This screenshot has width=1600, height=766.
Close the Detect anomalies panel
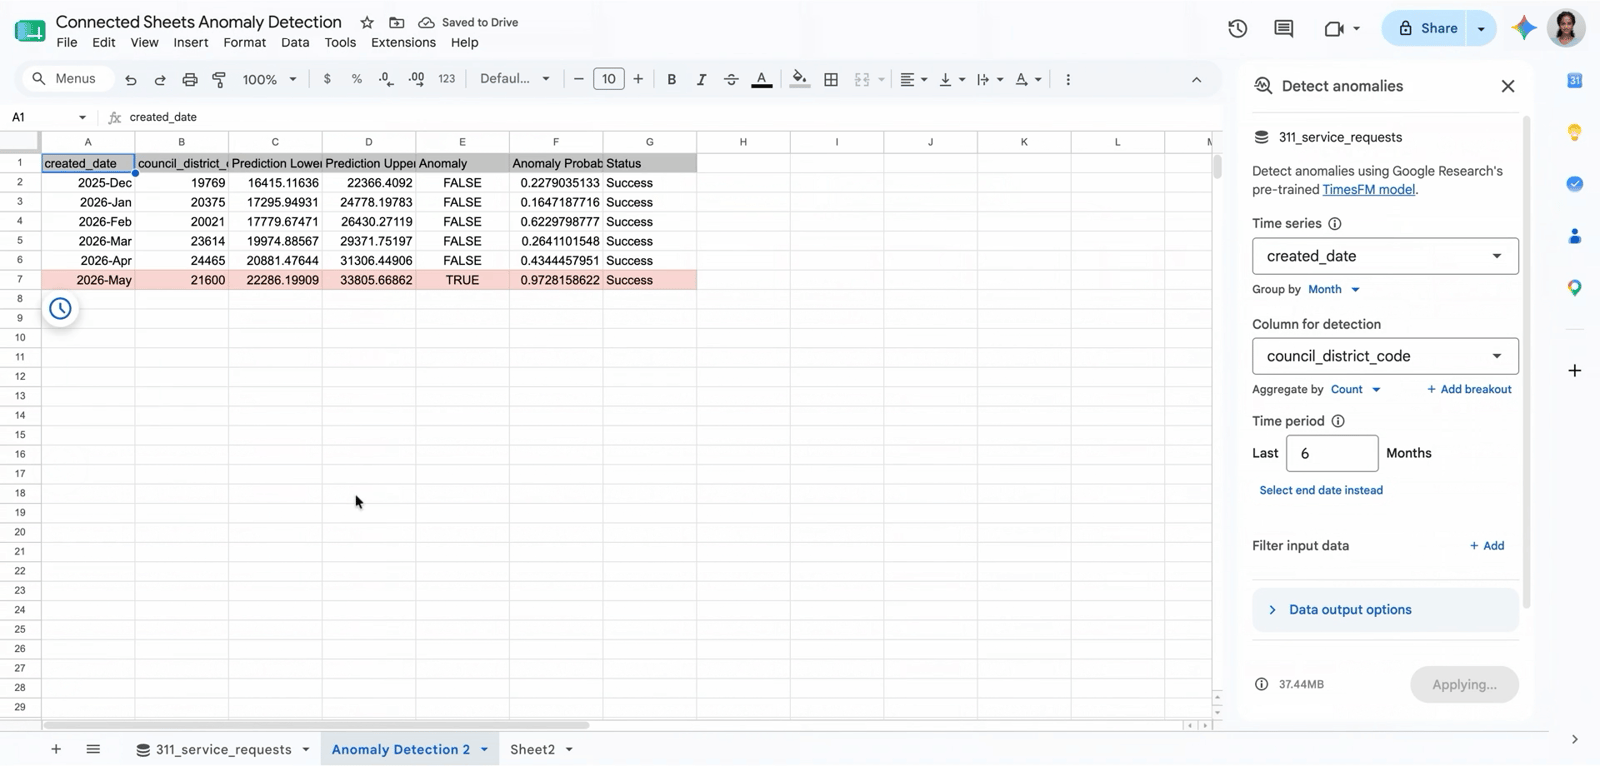pos(1508,86)
